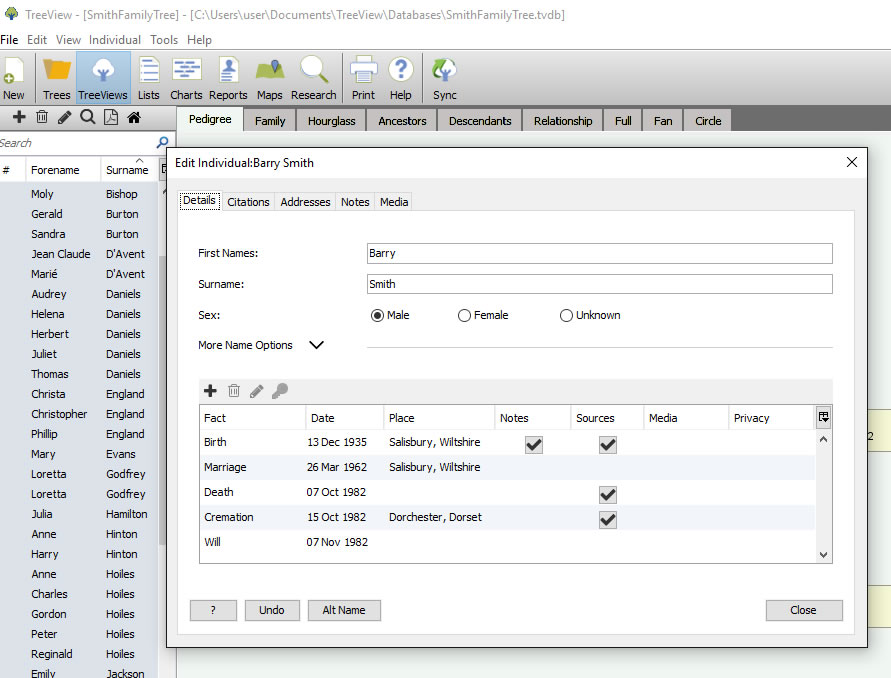
Task: Switch to the Addresses tab
Action: pyautogui.click(x=305, y=202)
